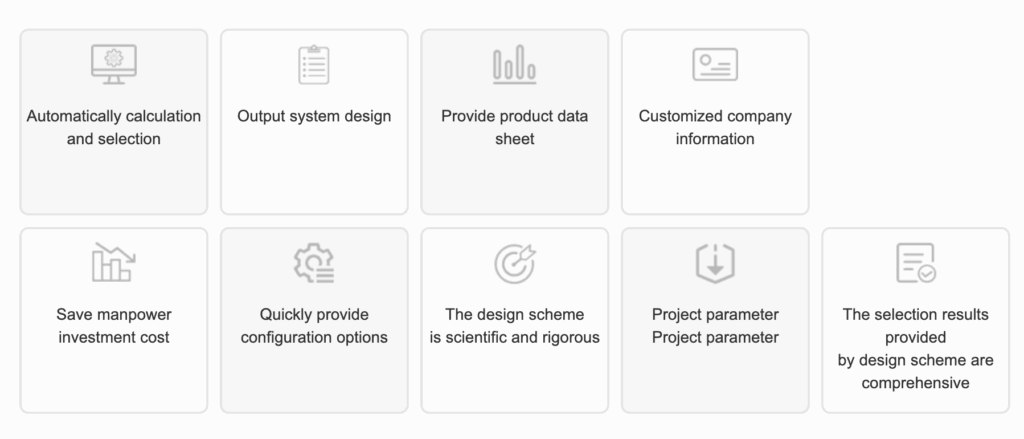
Task: Click "Output system design" label
Action: pyautogui.click(x=314, y=116)
